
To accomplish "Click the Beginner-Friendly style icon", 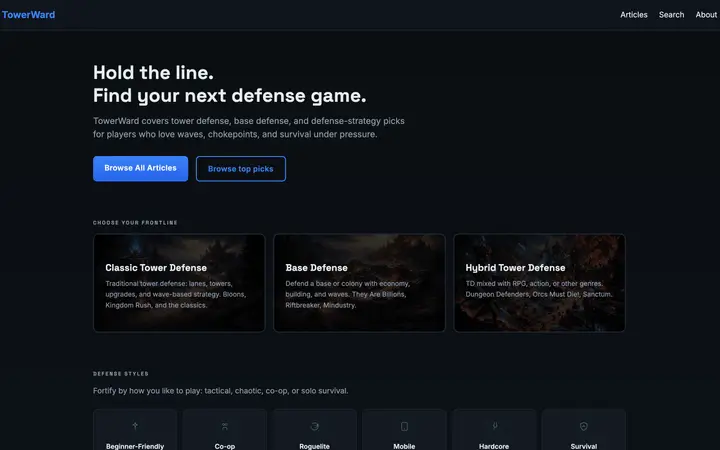I will [x=135, y=426].
